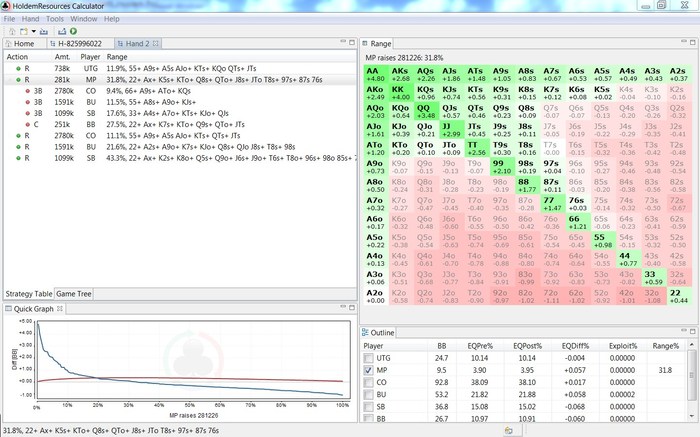The image size is (700, 437).
Task: Select the Hand 2 tab
Action: point(137,43)
